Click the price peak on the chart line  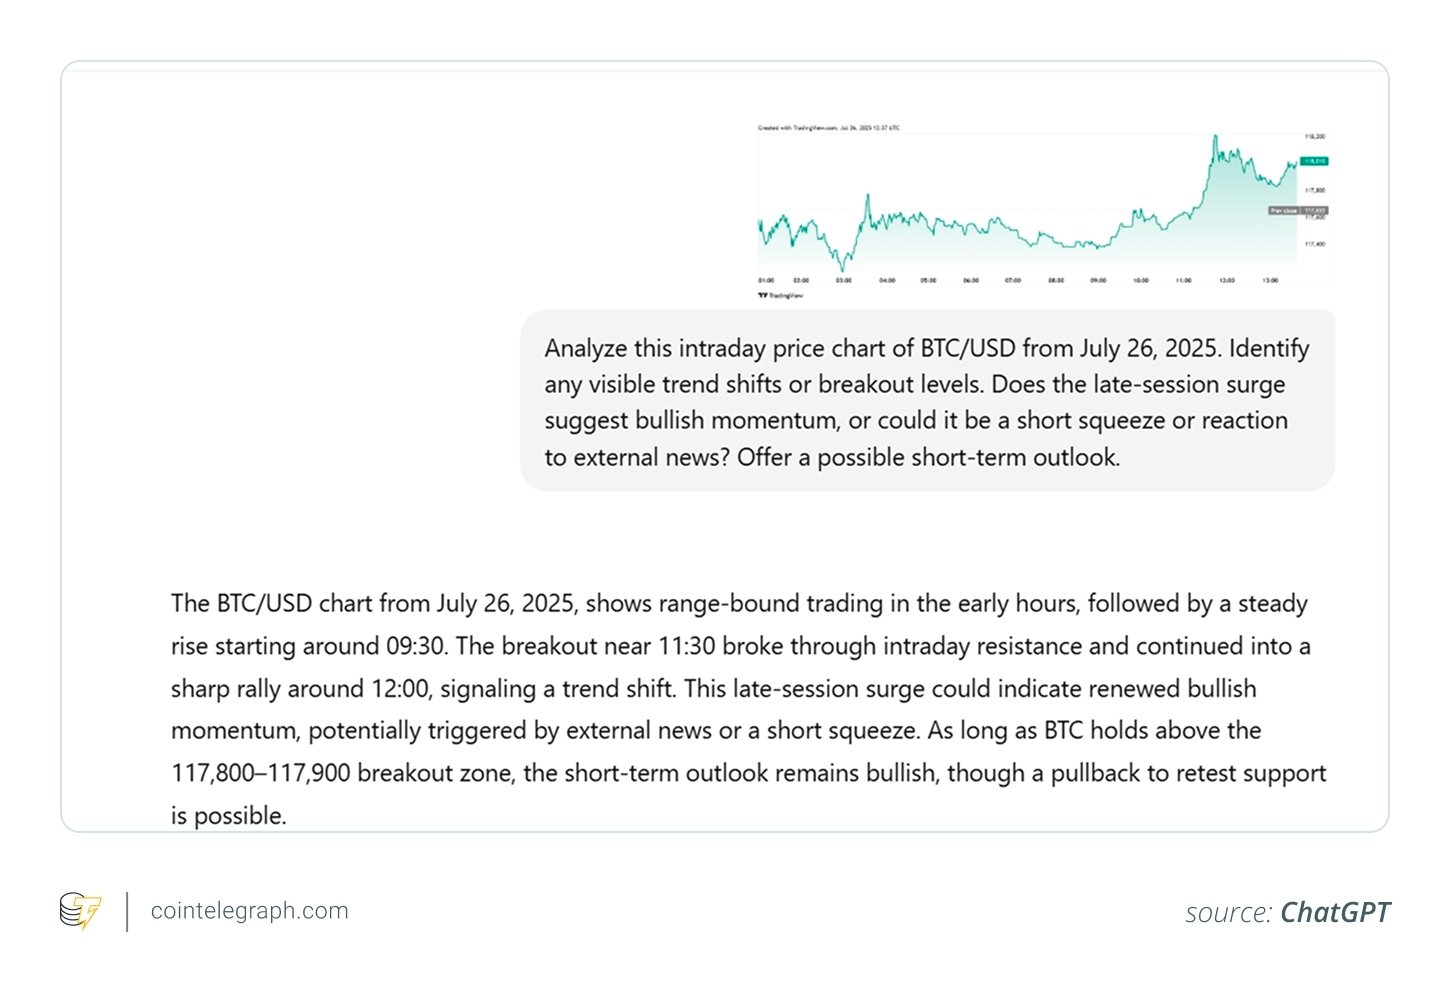click(1215, 137)
